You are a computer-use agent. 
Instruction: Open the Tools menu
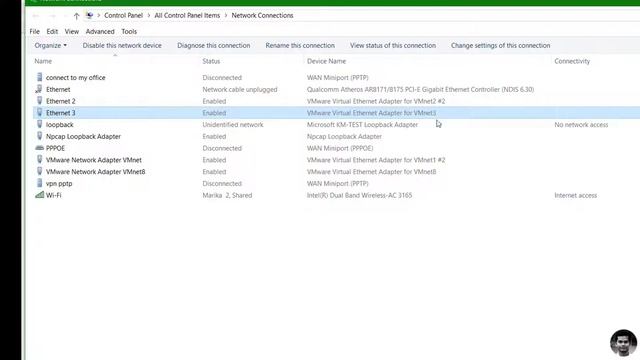pos(129,31)
